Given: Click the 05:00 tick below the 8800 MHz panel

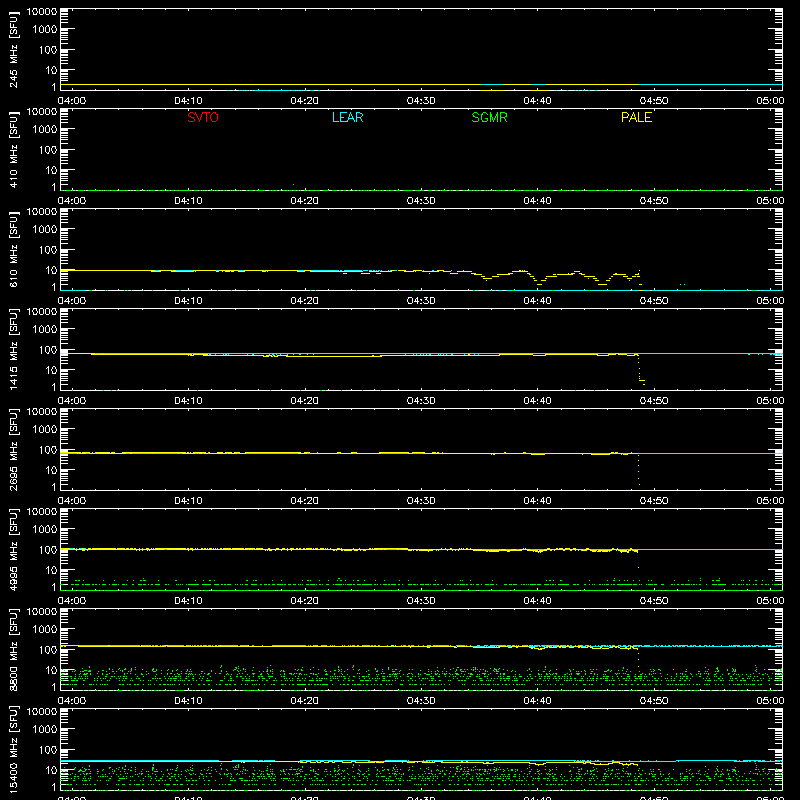Looking at the screenshot, I should [x=770, y=701].
